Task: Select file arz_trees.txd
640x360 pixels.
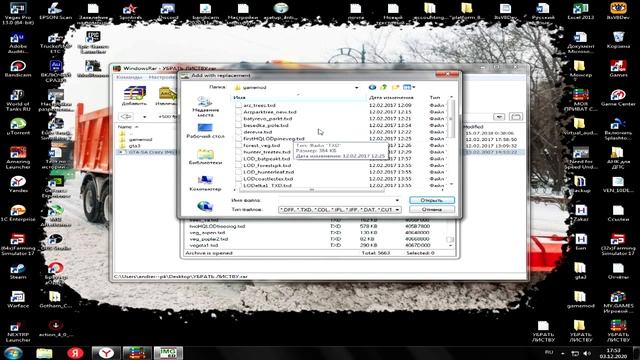Action: coord(259,105)
